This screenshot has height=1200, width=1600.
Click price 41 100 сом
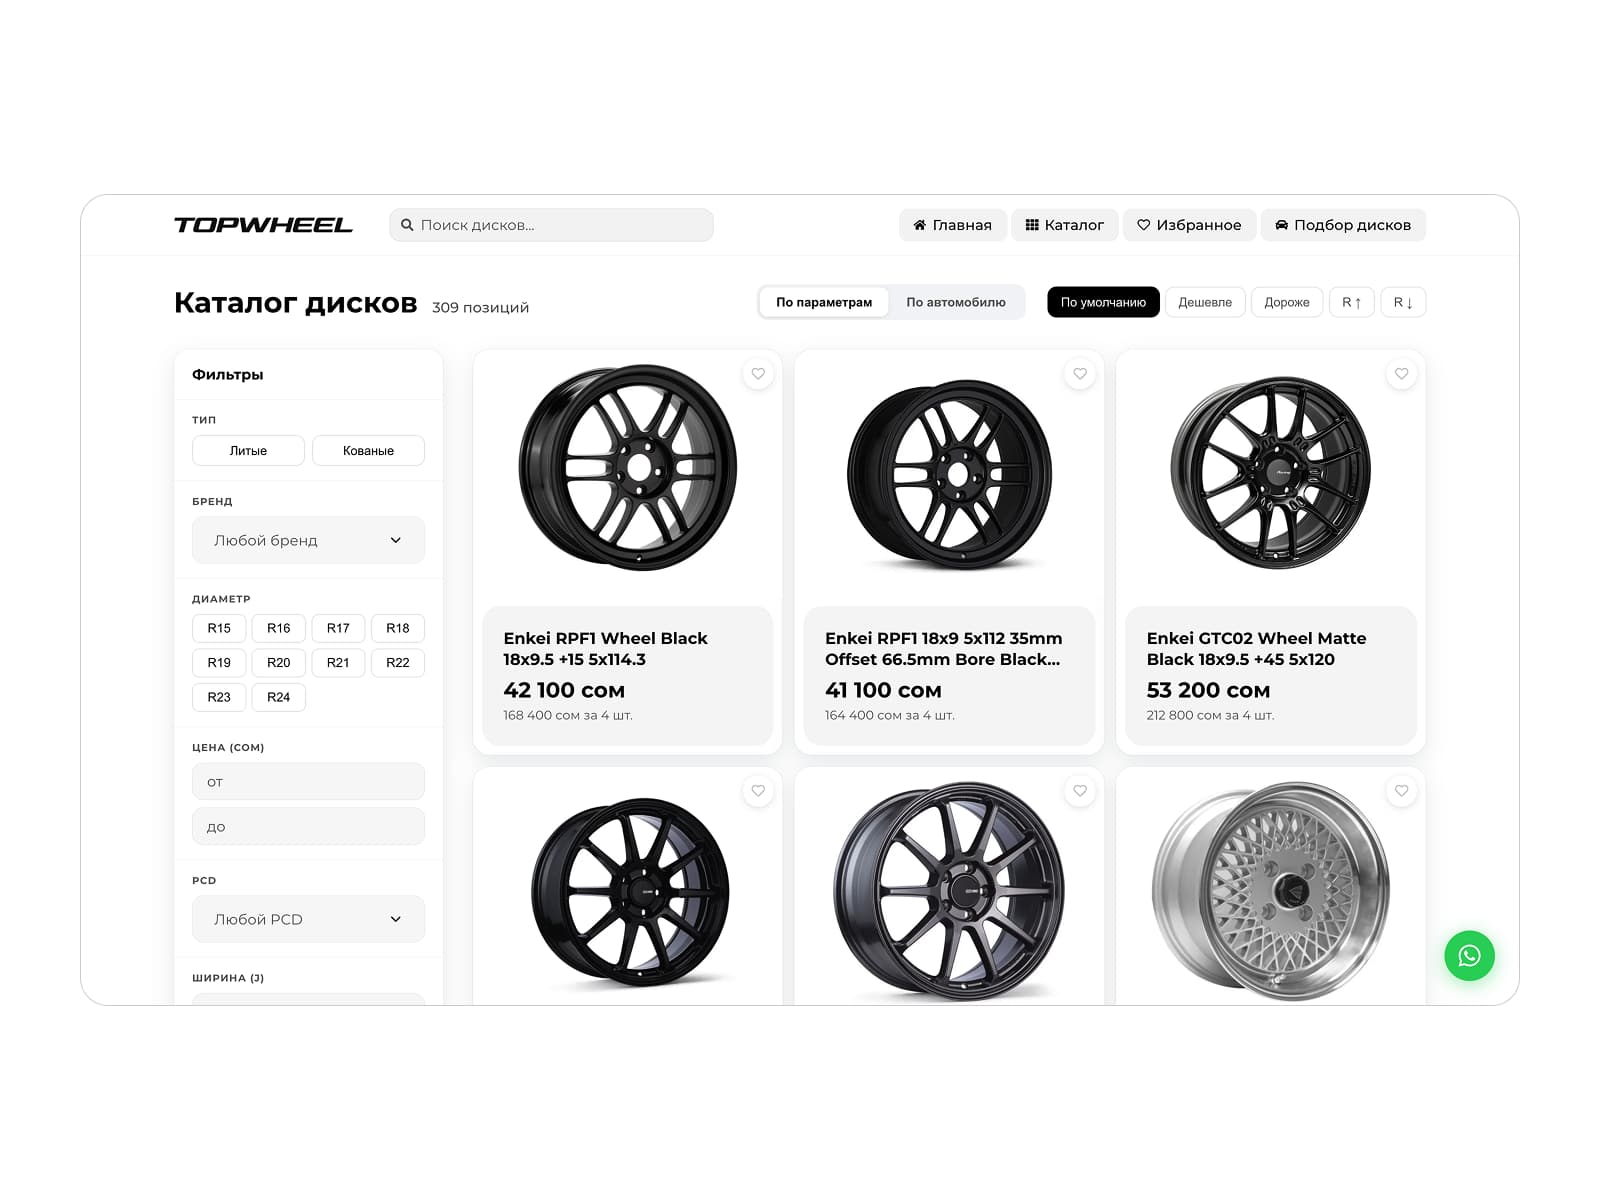click(883, 690)
